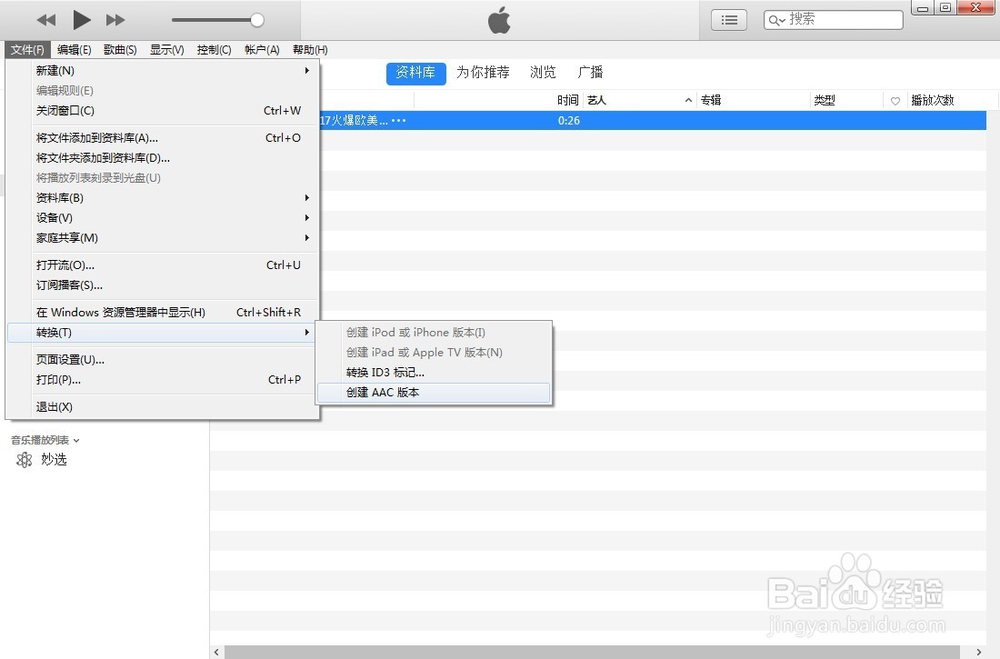Select the song row with 0:26 duration
Viewport: 1000px width, 659px height.
(653, 121)
